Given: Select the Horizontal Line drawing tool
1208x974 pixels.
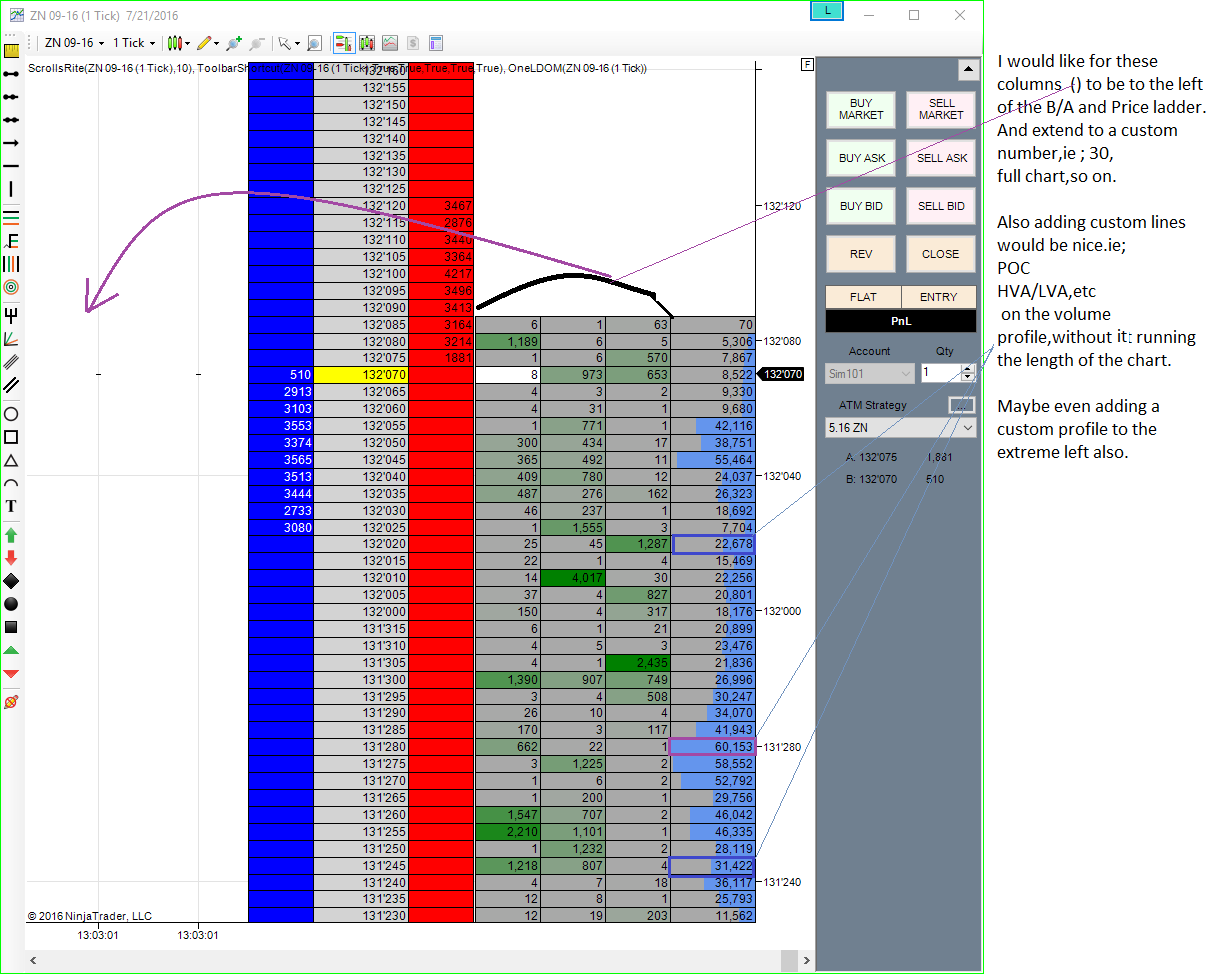Looking at the screenshot, I should [12, 164].
